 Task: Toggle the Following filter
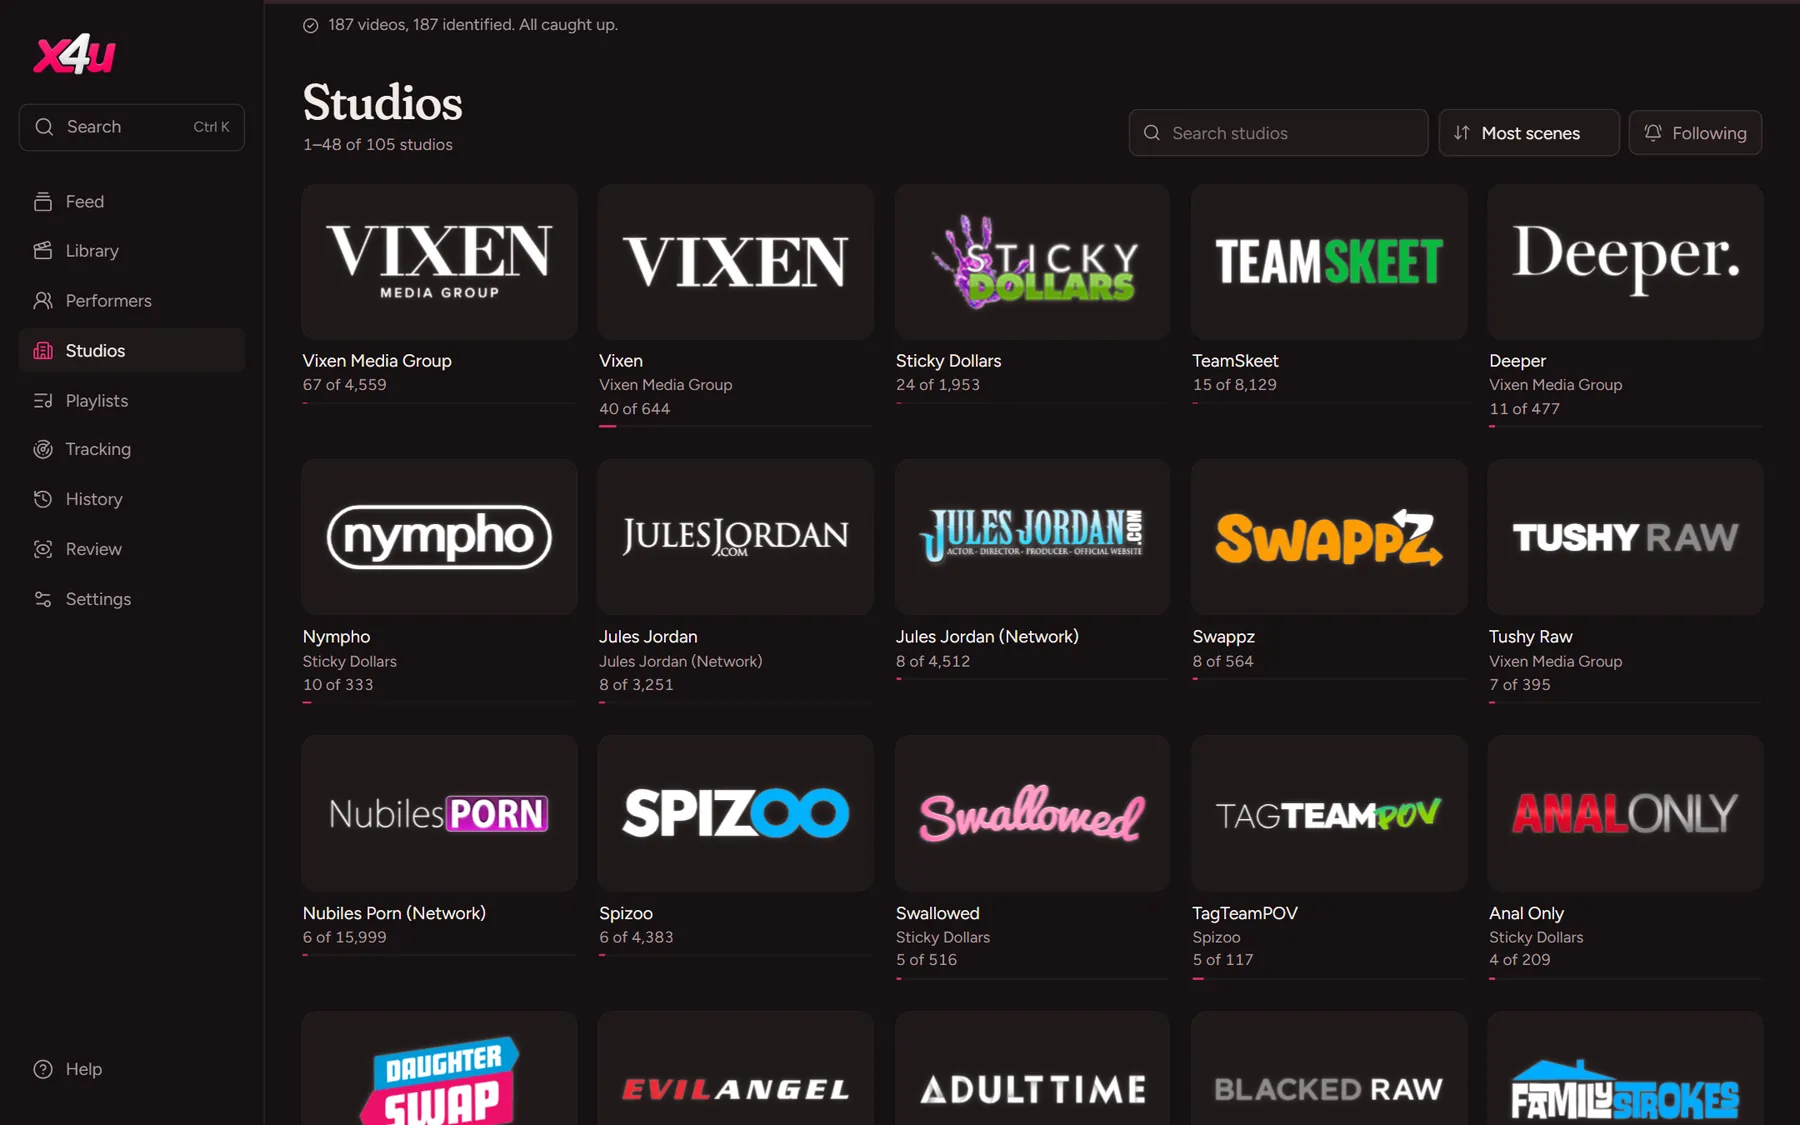pyautogui.click(x=1695, y=133)
